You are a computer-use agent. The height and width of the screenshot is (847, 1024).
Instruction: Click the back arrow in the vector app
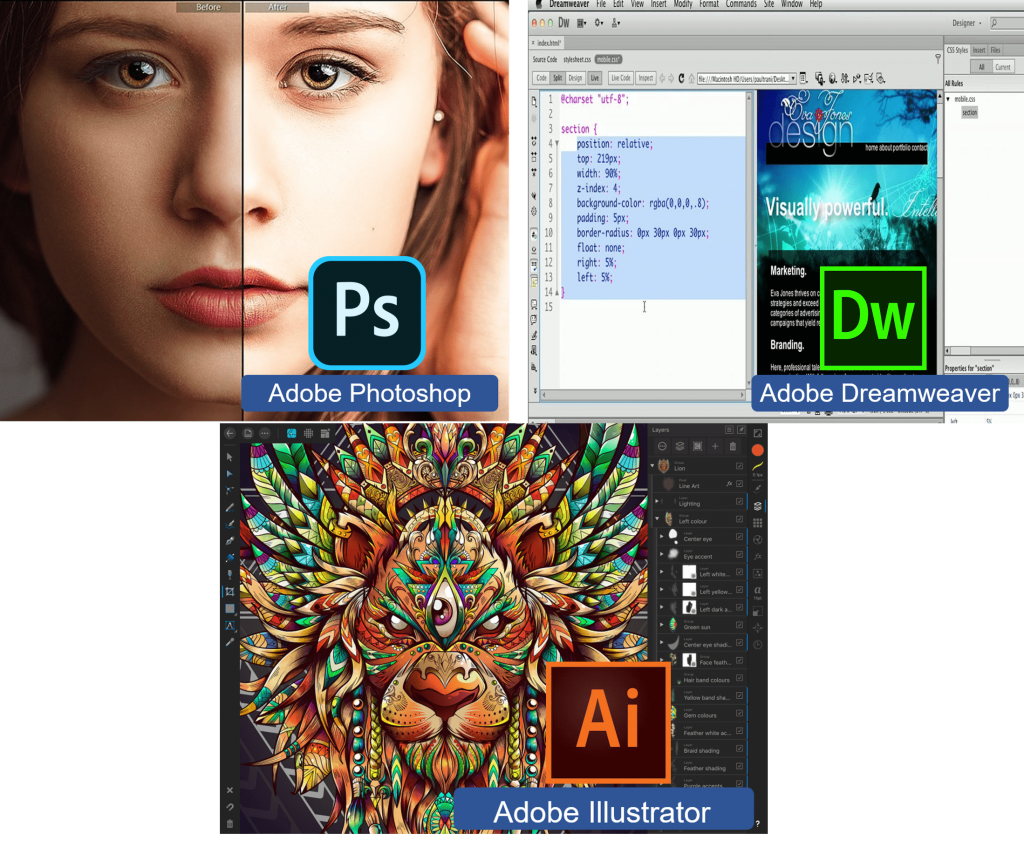click(230, 433)
